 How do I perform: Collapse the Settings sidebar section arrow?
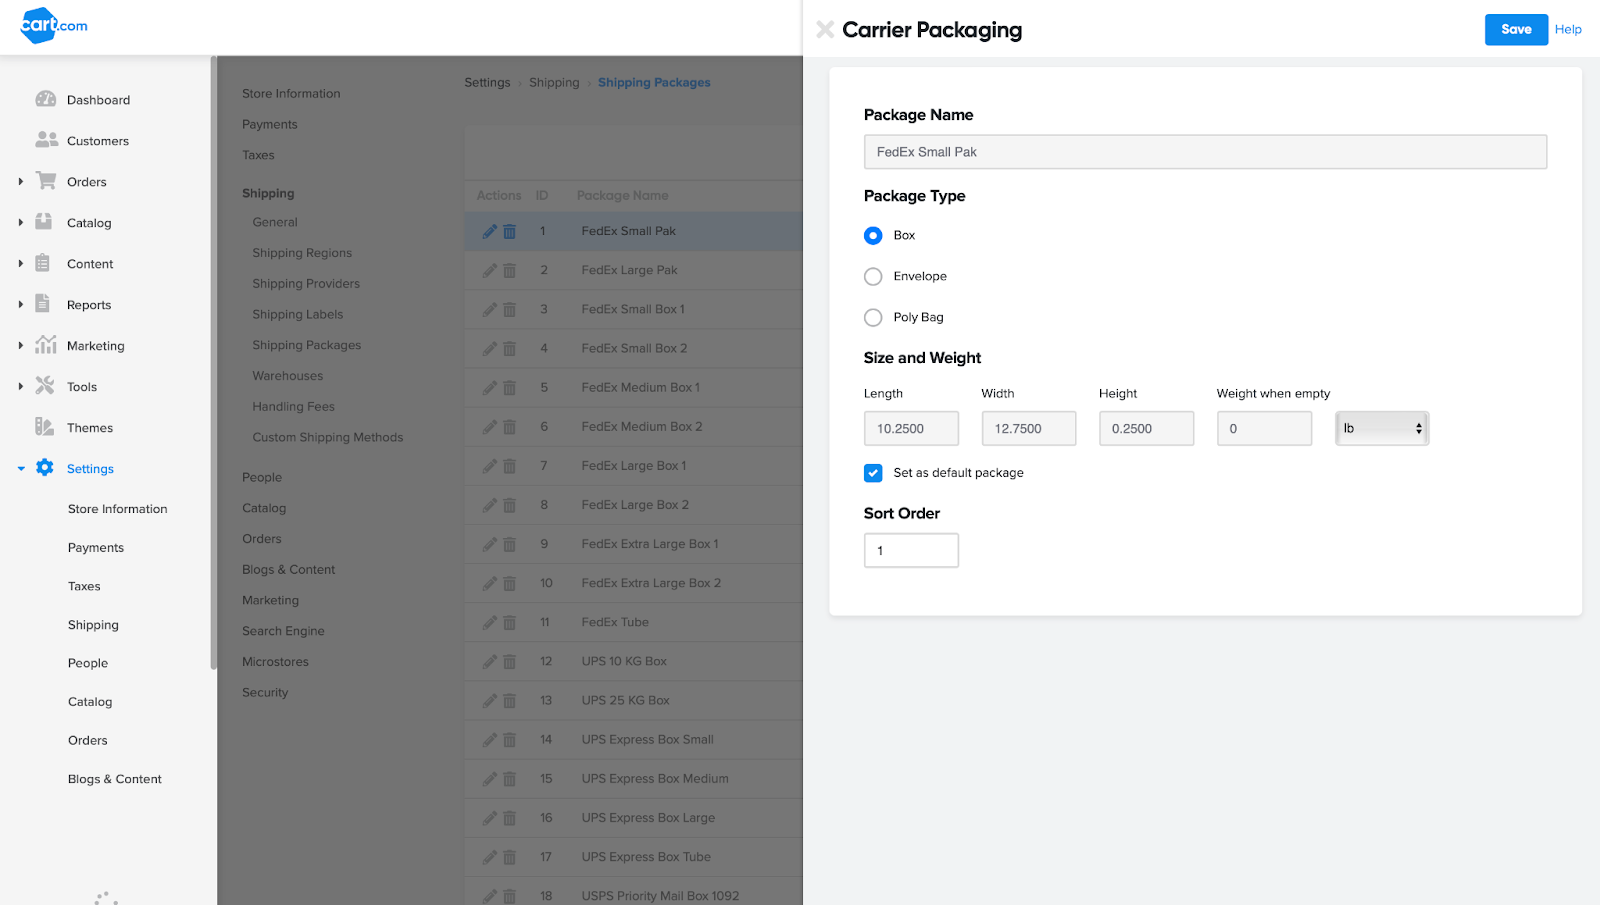click(20, 468)
